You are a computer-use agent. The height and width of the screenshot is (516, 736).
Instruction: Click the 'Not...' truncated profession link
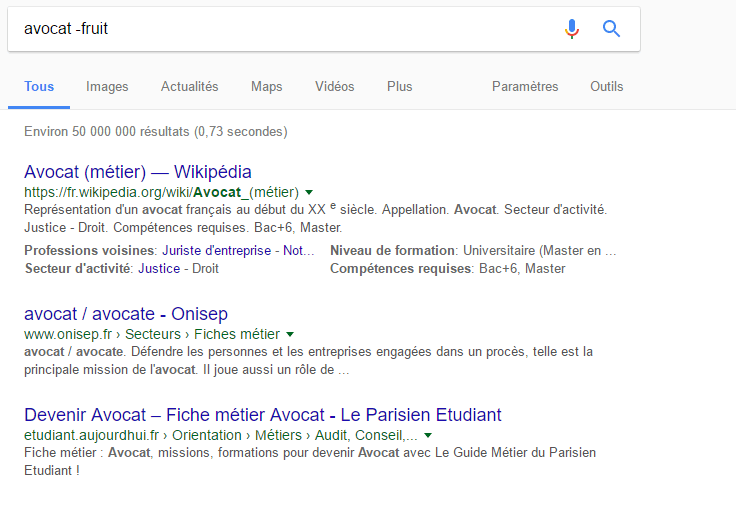pos(299,250)
